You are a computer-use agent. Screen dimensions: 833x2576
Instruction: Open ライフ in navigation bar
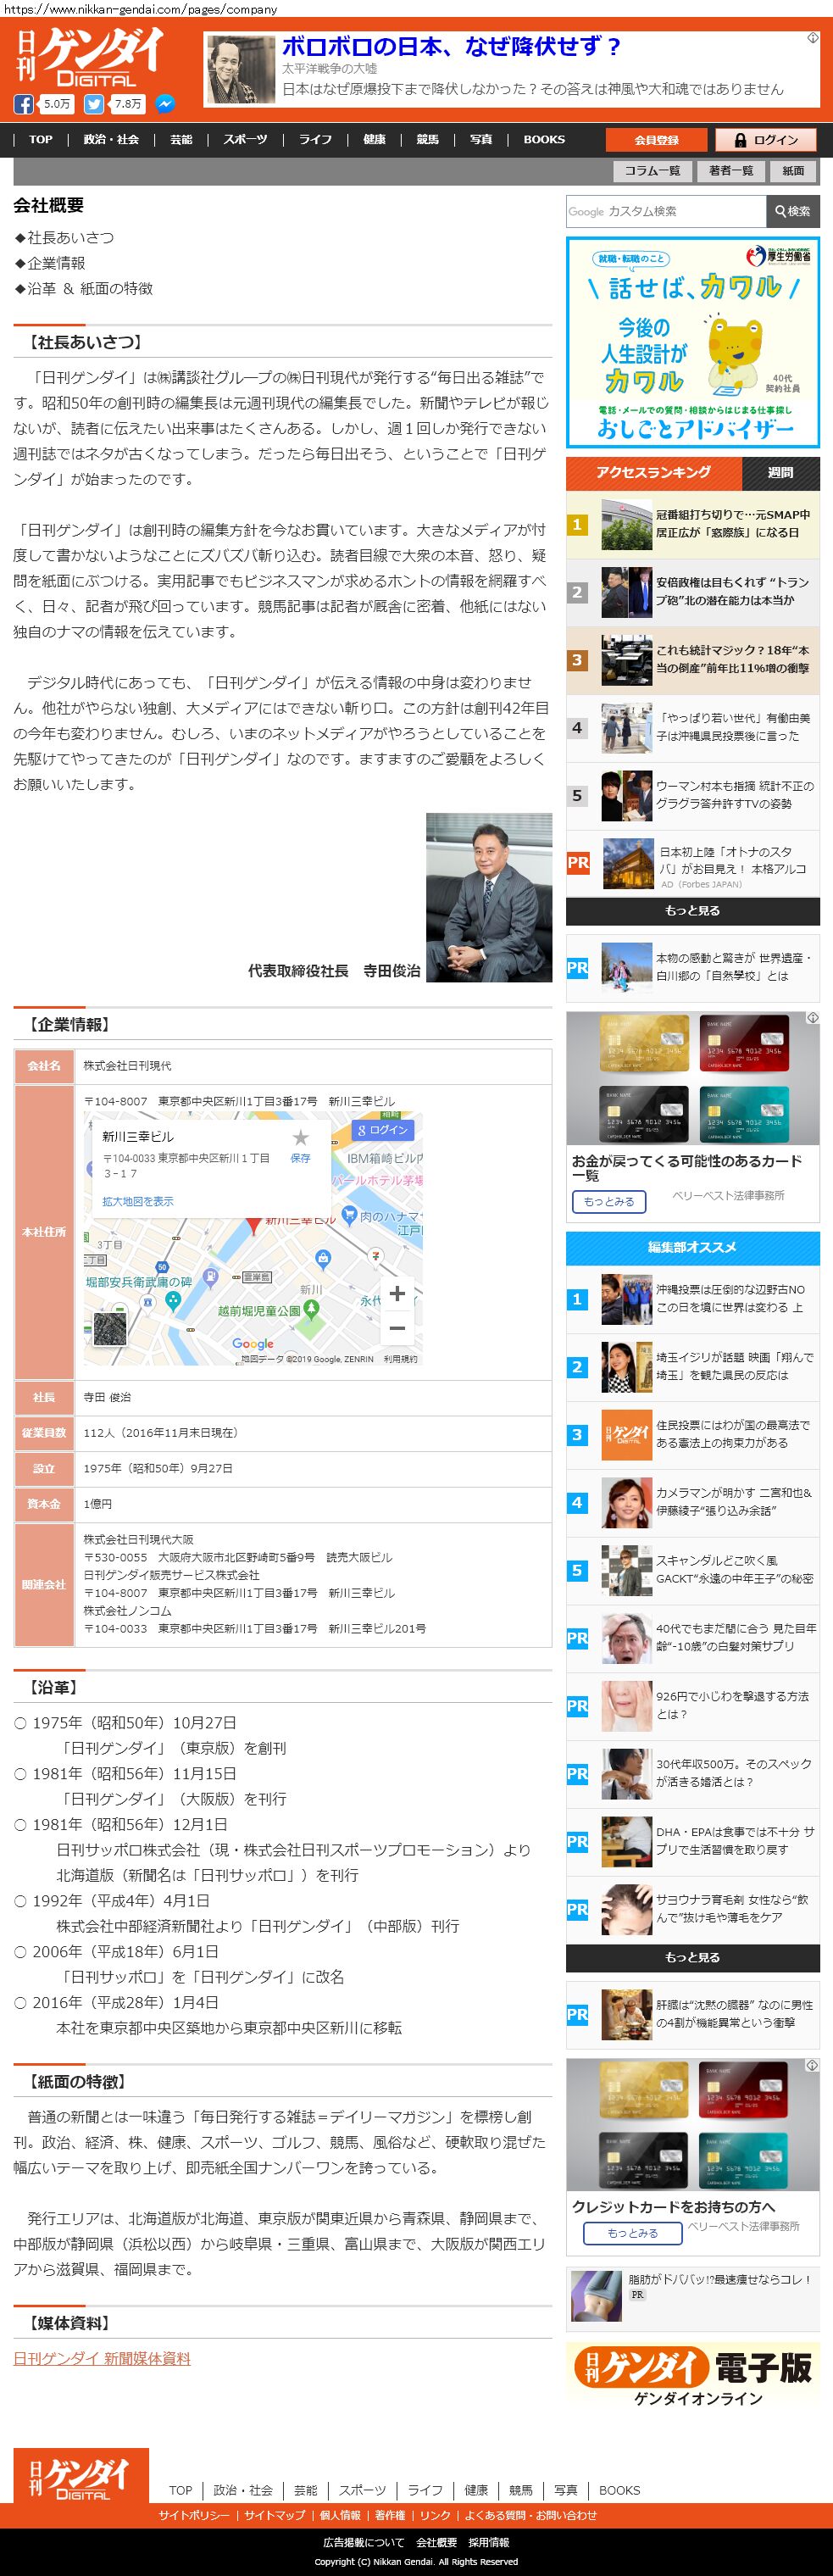tap(315, 140)
